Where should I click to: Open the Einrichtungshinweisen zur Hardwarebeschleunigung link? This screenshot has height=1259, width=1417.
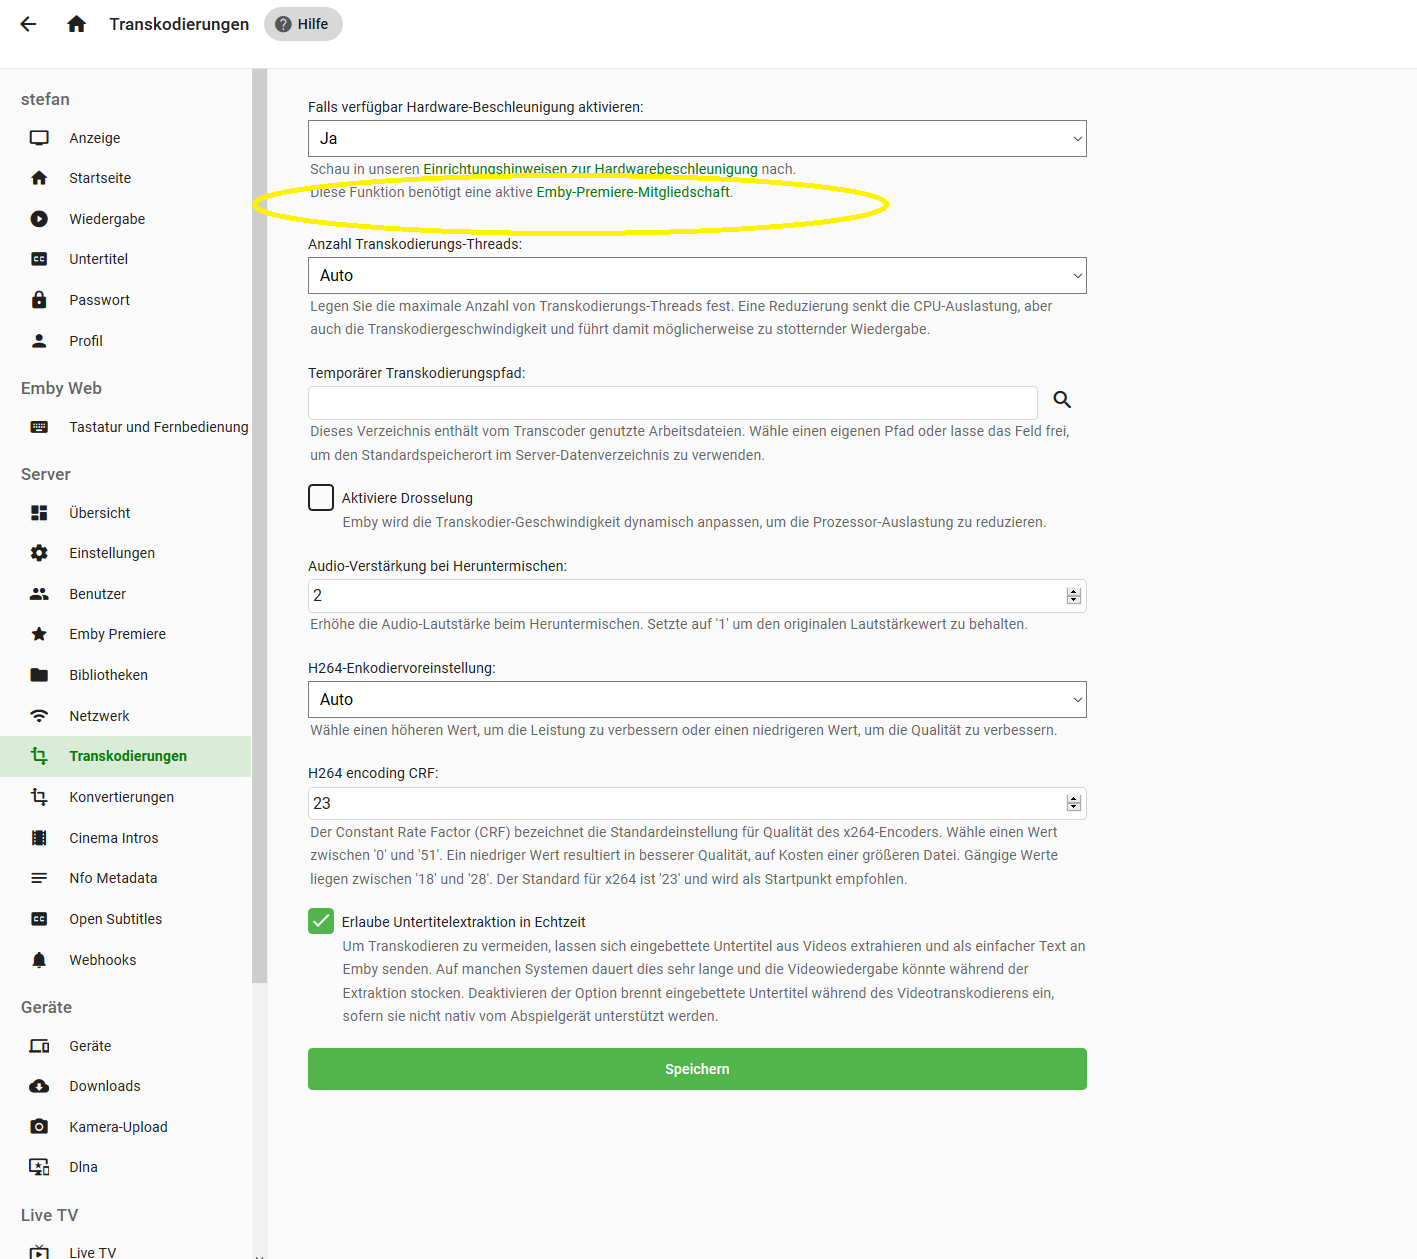[x=590, y=169]
